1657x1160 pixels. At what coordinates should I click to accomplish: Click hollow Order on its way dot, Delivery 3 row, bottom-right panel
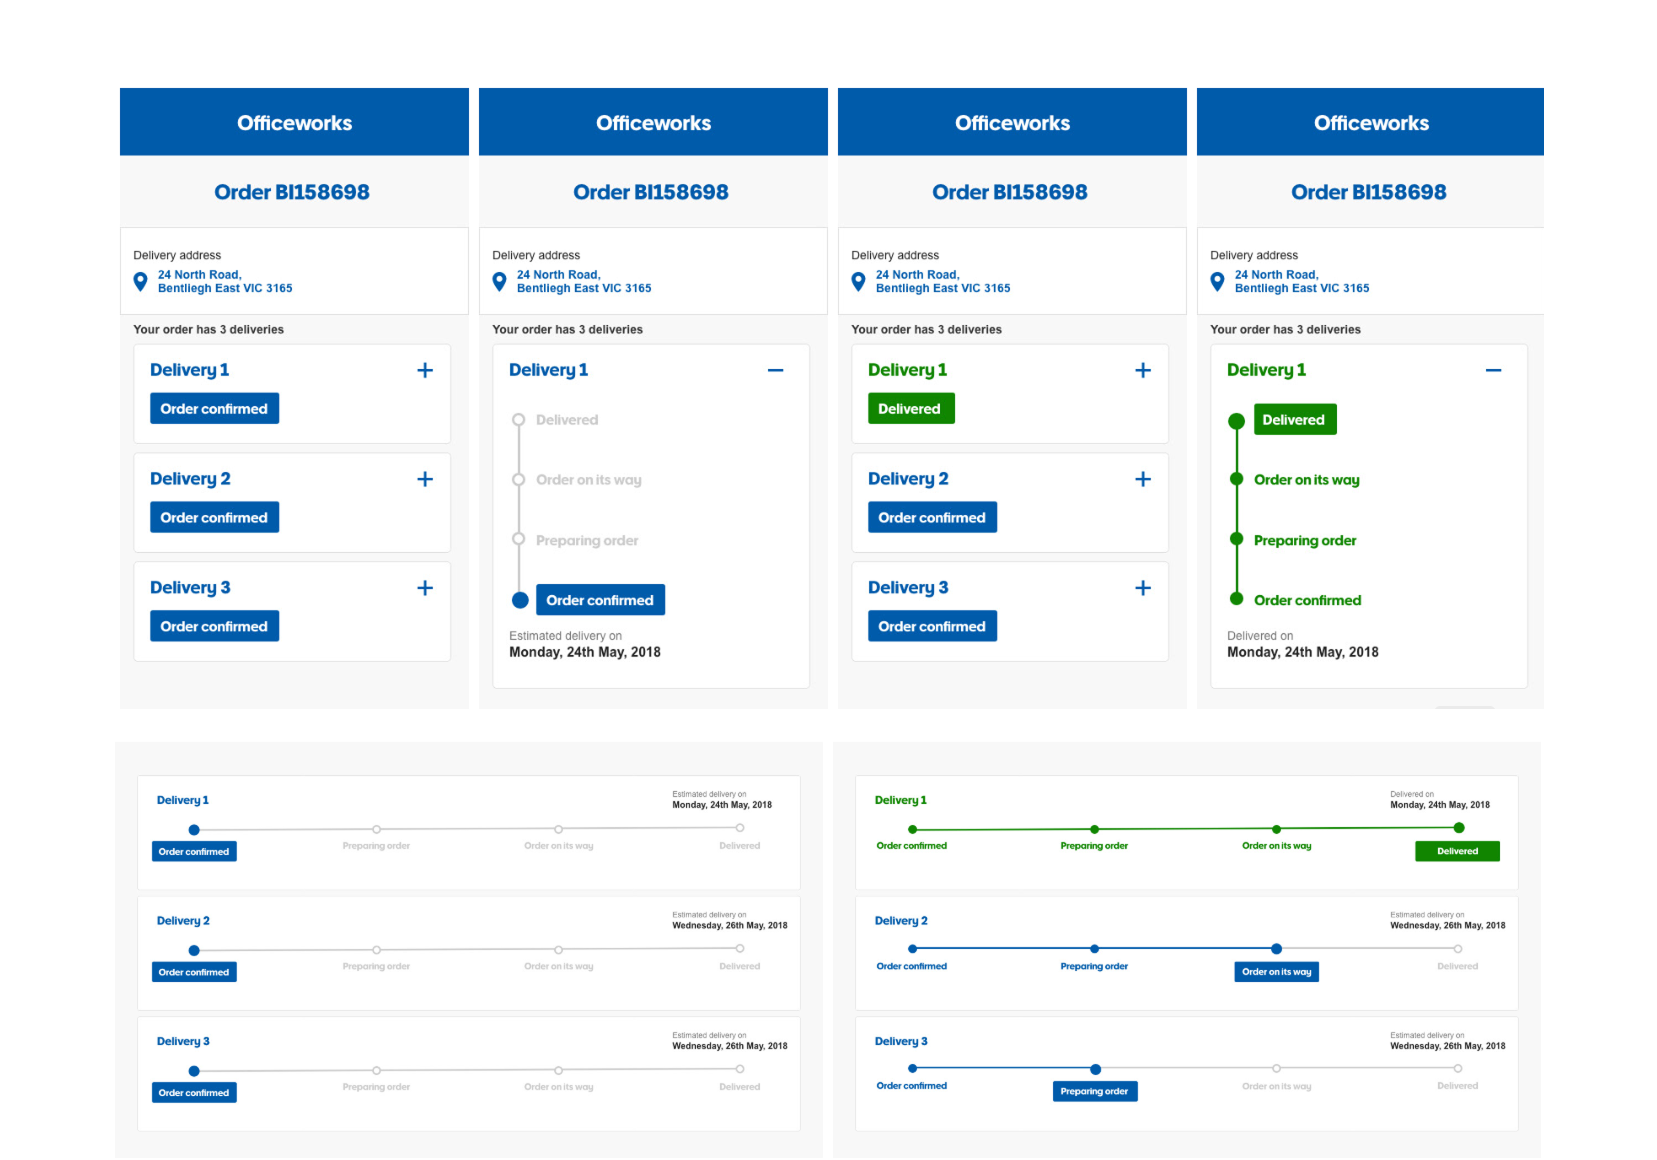[x=1276, y=1068]
